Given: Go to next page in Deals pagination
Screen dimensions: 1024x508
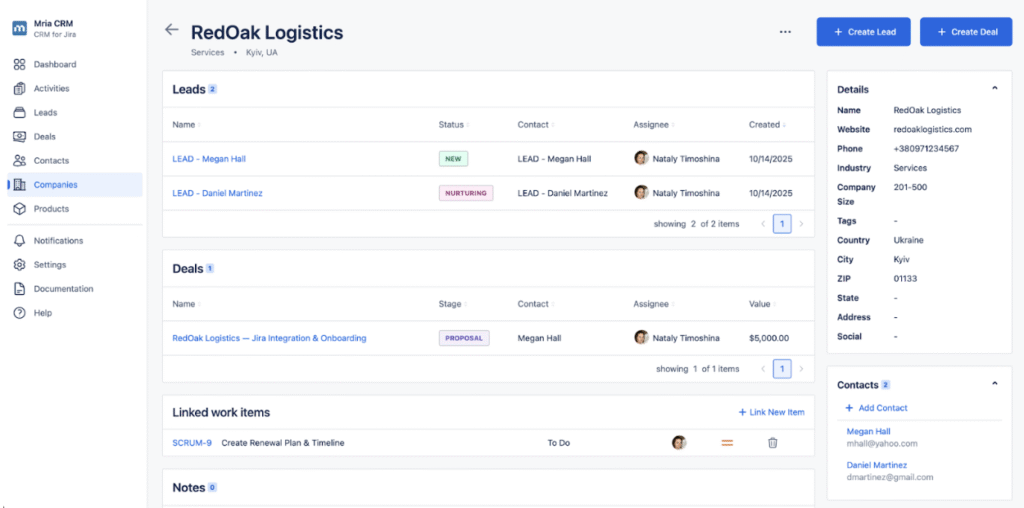Looking at the screenshot, I should (x=801, y=369).
